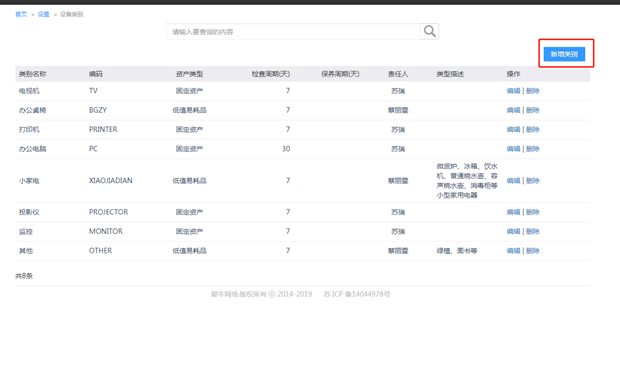Click the inspection period value 30 for PC
The image size is (620, 385).
(x=286, y=149)
